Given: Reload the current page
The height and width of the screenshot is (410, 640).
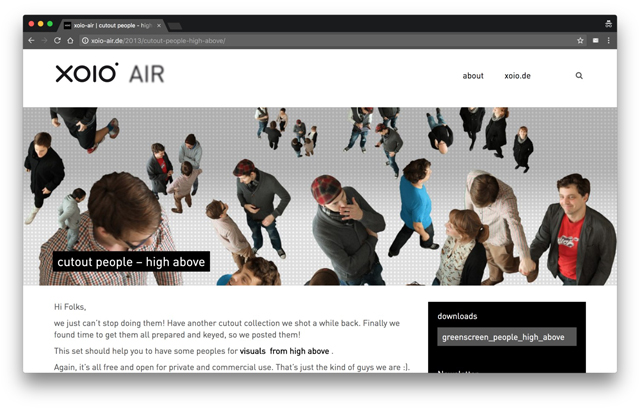Looking at the screenshot, I should tap(57, 41).
